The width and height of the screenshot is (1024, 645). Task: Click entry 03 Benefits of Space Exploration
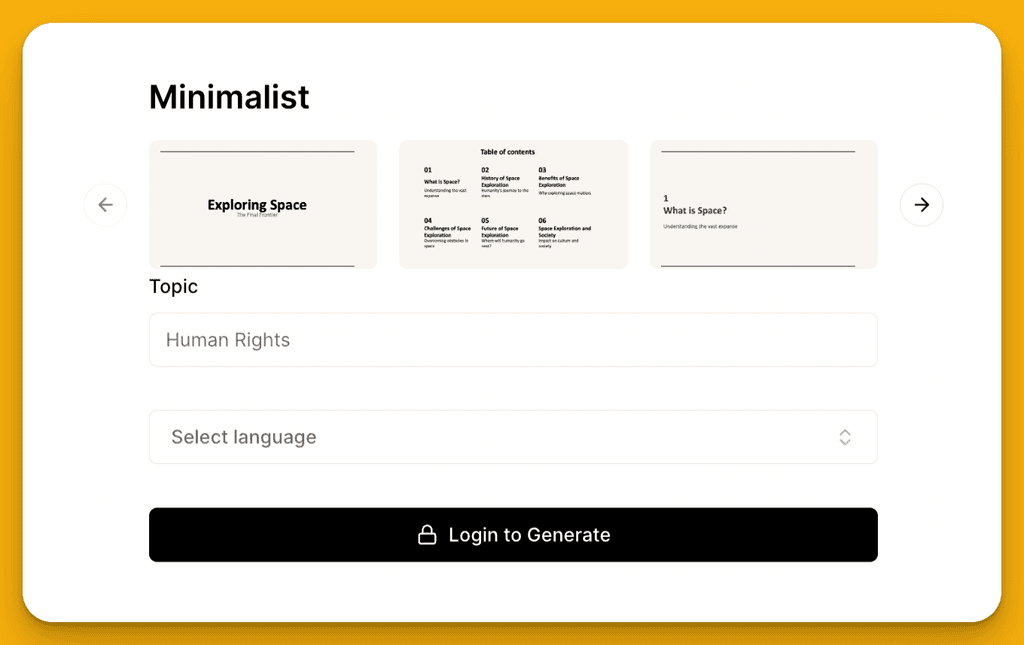tap(560, 181)
